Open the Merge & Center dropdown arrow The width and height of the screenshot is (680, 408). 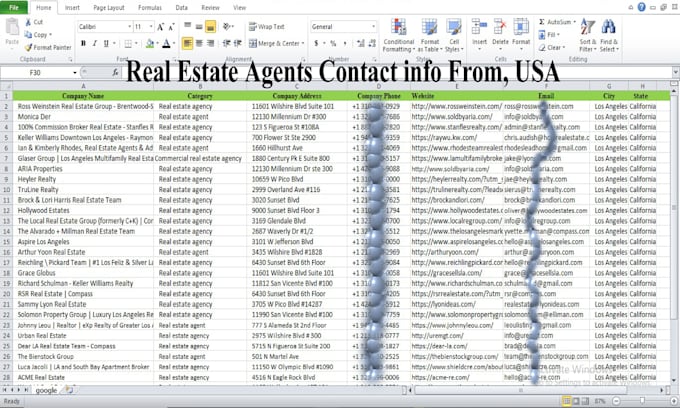303,43
